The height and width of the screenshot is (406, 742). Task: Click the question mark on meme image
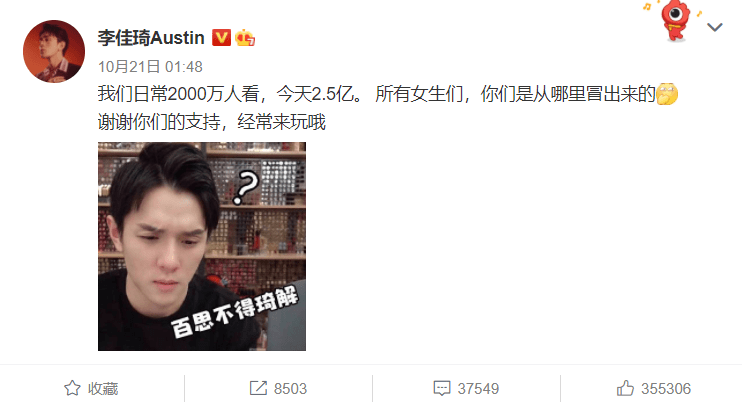(246, 187)
